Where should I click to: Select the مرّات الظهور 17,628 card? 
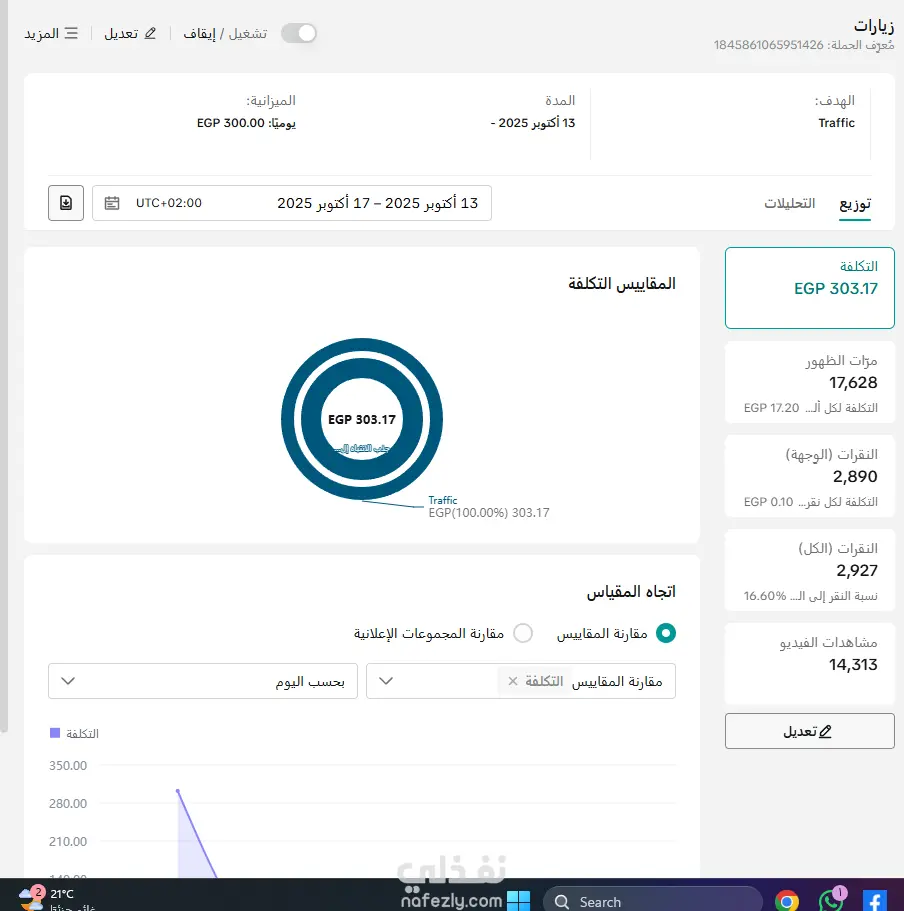pyautogui.click(x=809, y=382)
